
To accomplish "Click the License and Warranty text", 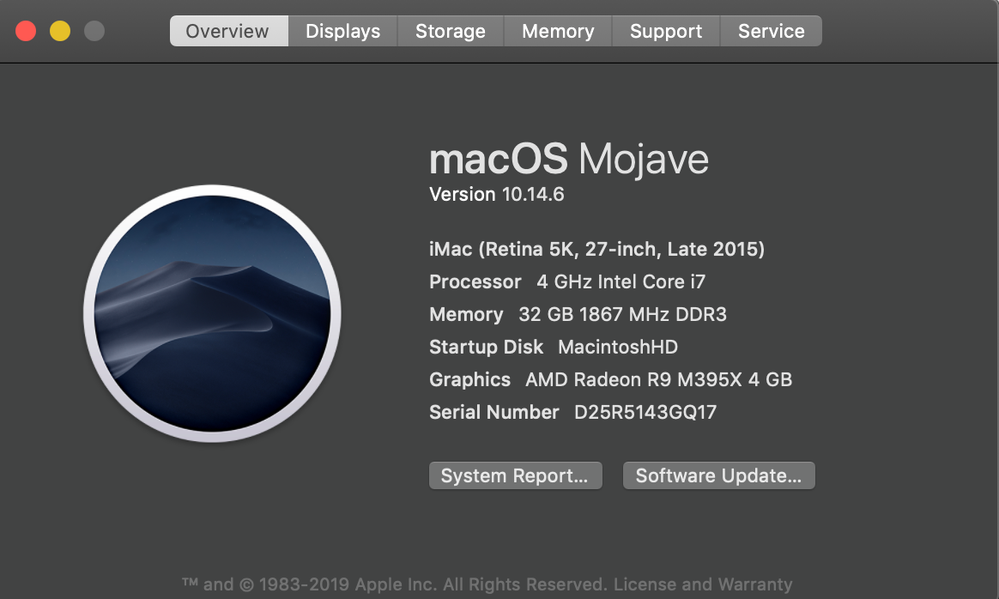I will [x=703, y=584].
